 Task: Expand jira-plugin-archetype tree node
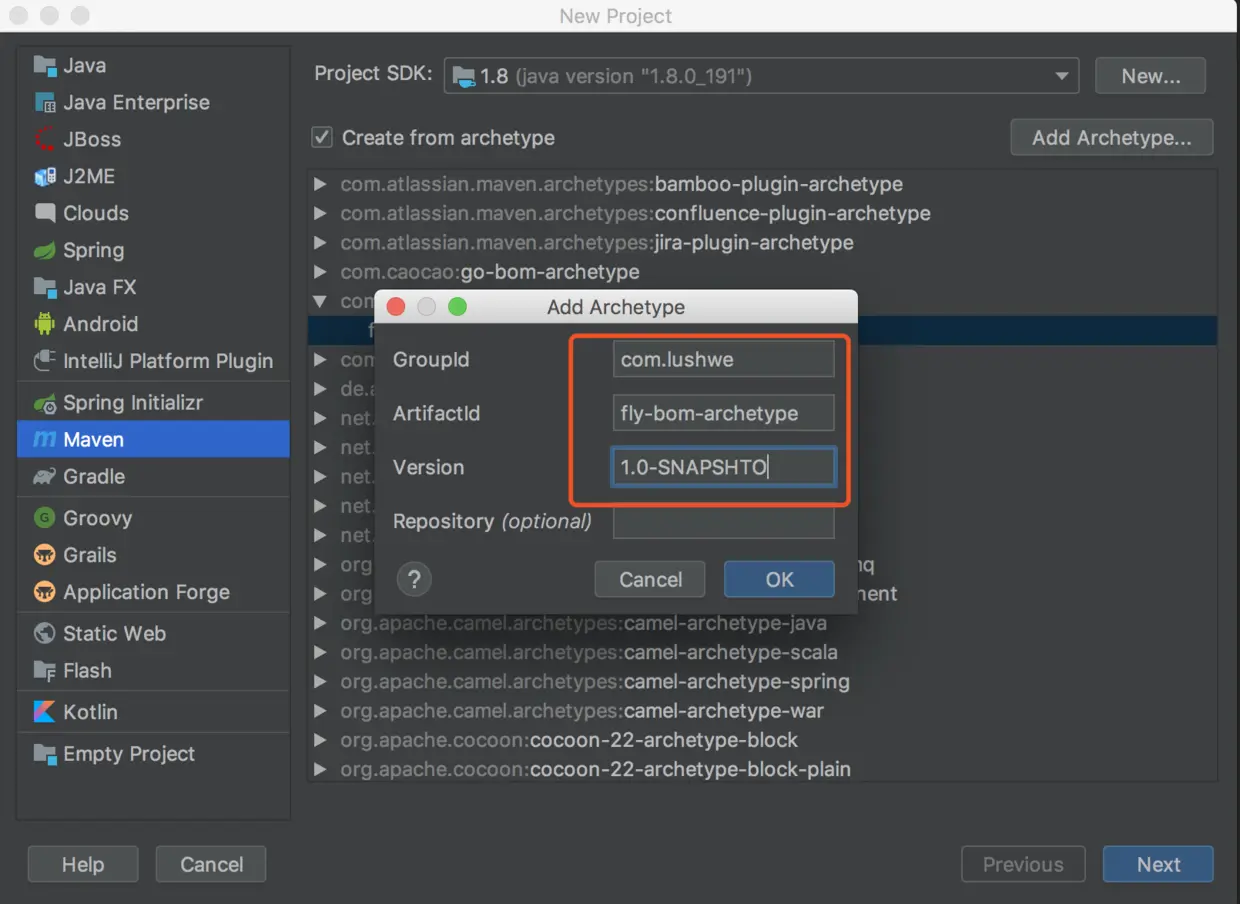click(320, 242)
